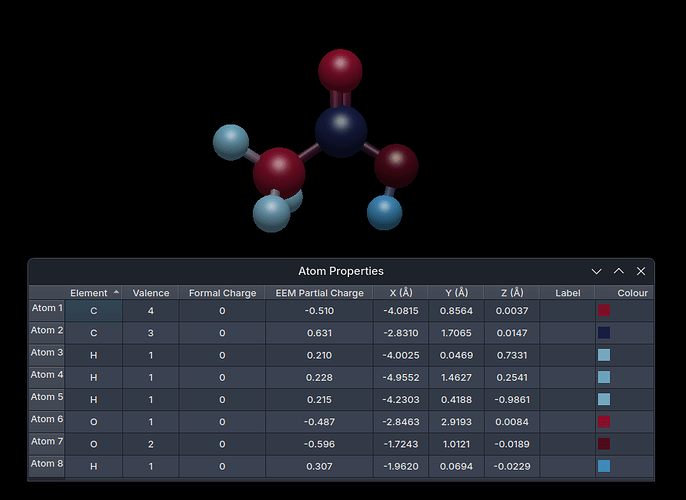686x500 pixels.
Task: Click the 0.631 partial charge cell
Action: pos(319,333)
